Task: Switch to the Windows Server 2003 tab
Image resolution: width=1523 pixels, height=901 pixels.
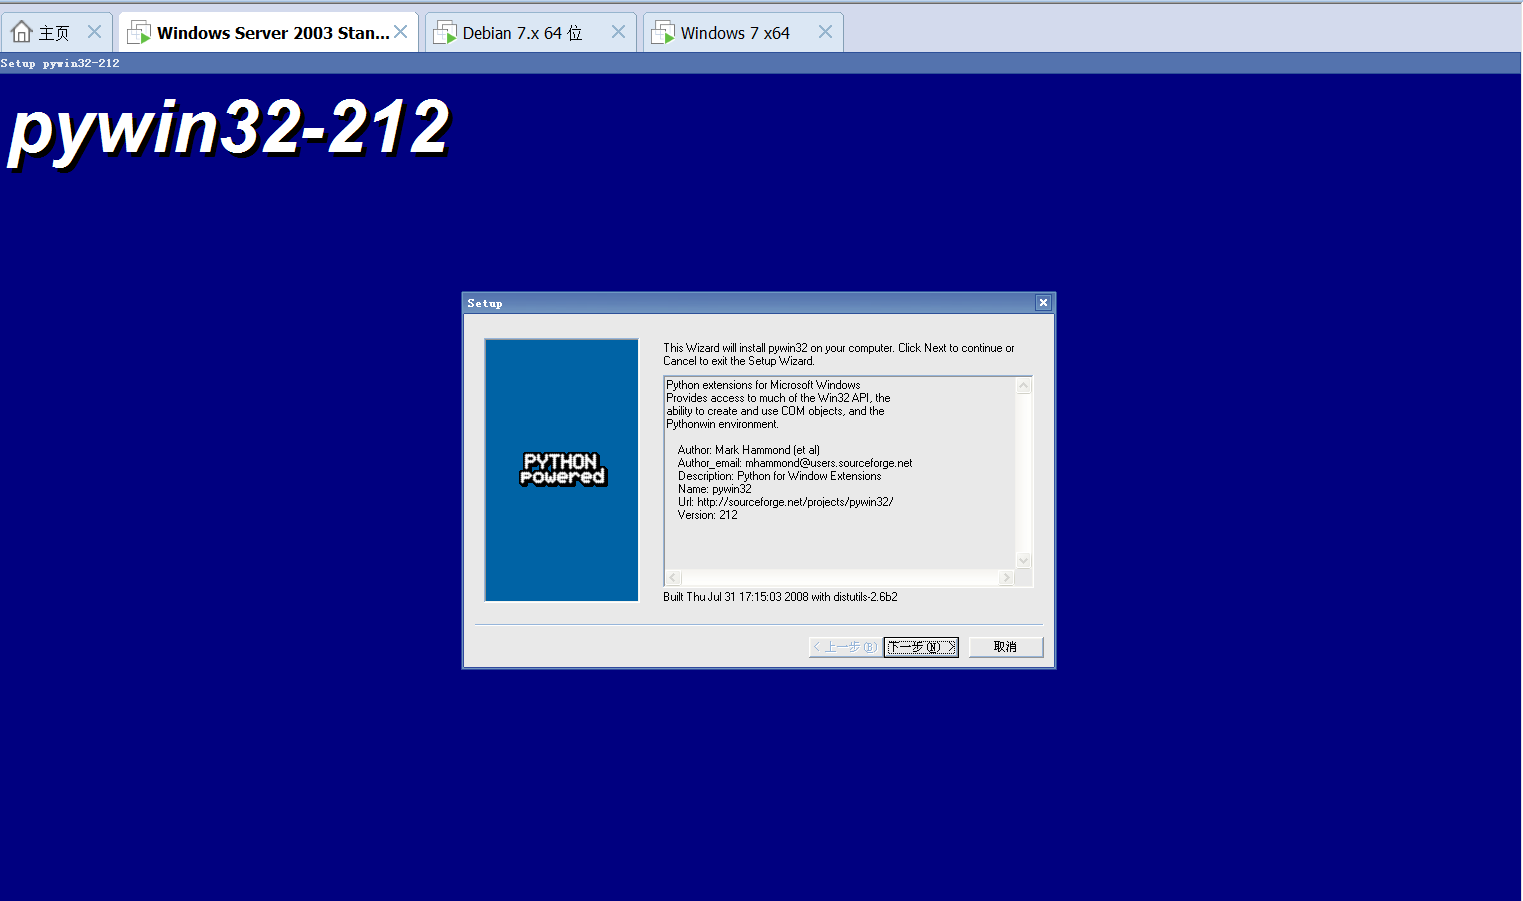Action: tap(268, 32)
